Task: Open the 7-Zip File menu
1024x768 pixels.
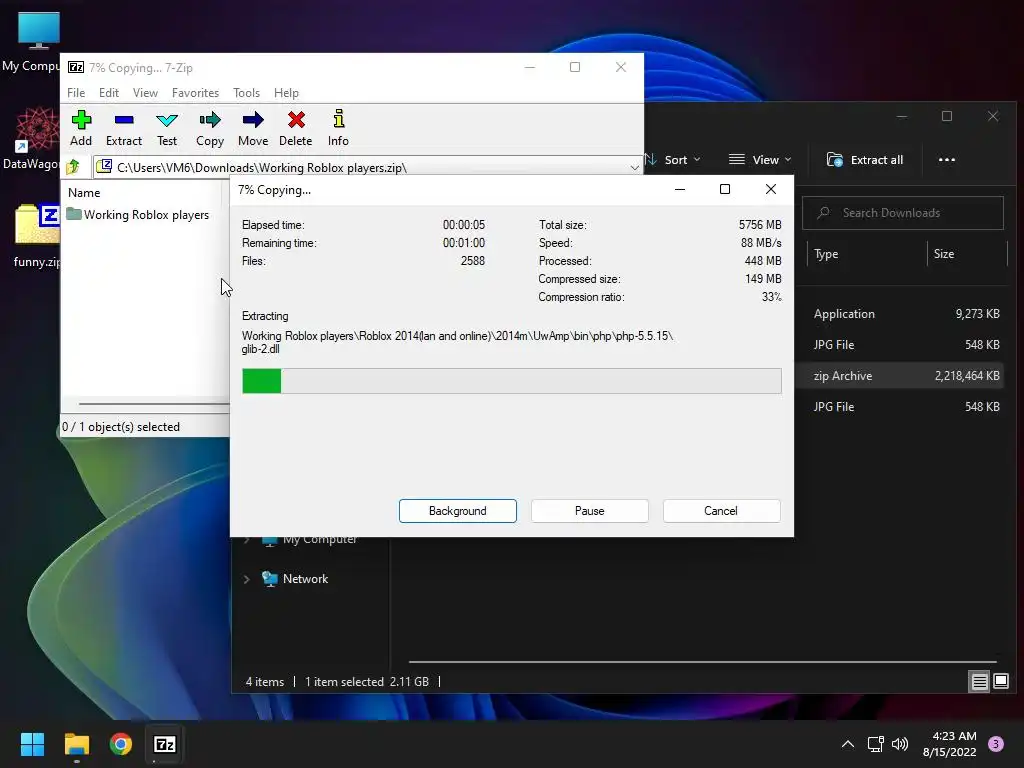Action: [x=76, y=93]
